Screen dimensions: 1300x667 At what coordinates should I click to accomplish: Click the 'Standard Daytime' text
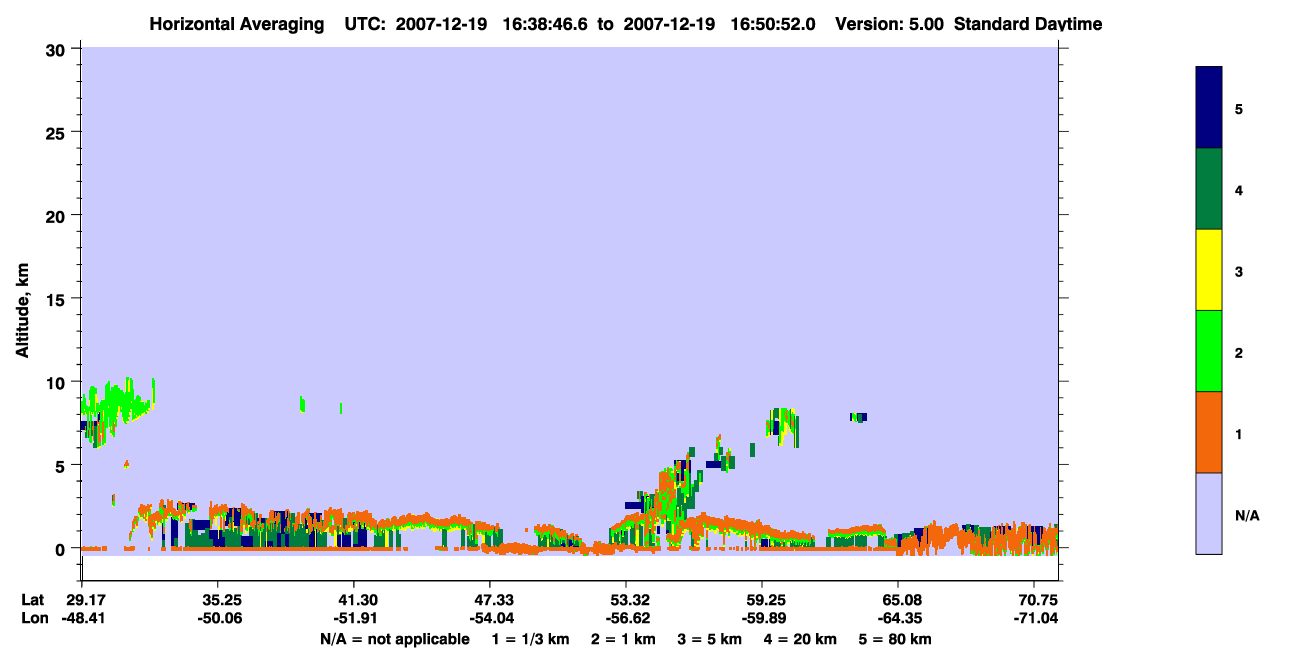point(1029,24)
